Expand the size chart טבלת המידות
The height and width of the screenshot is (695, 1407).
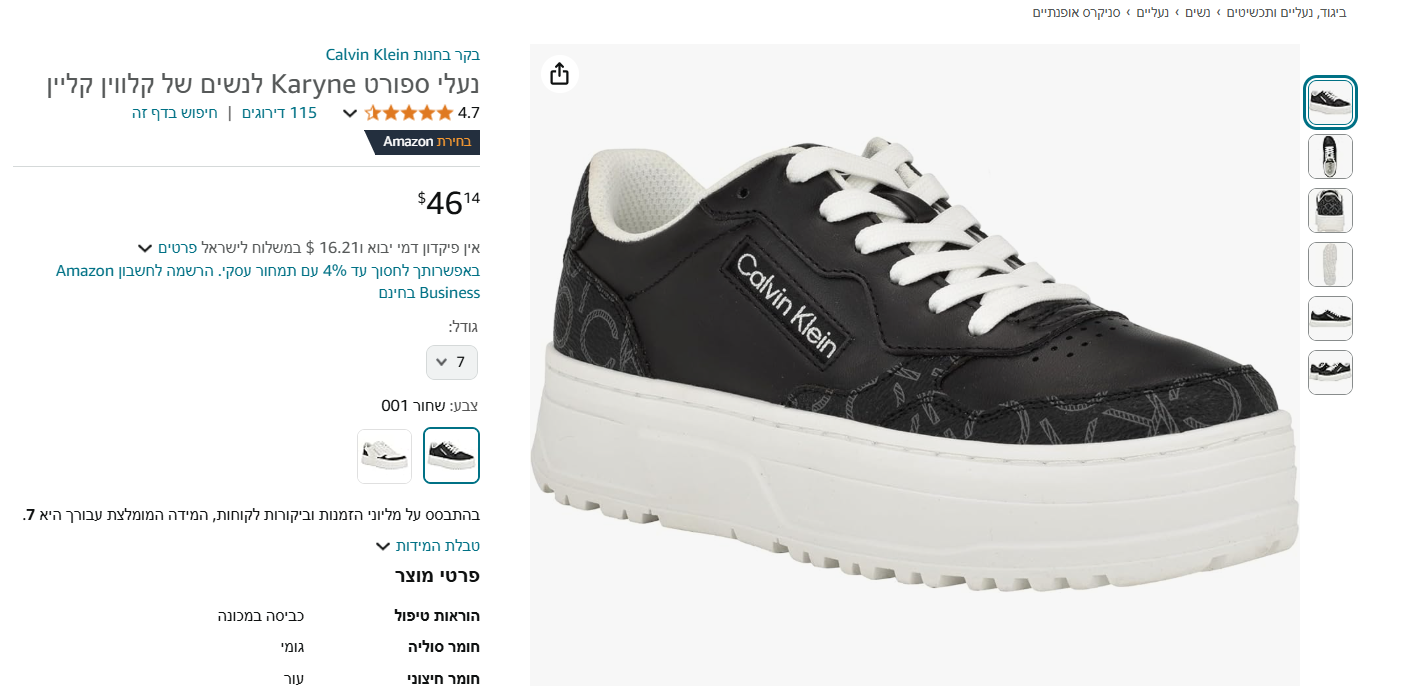pyautogui.click(x=428, y=546)
